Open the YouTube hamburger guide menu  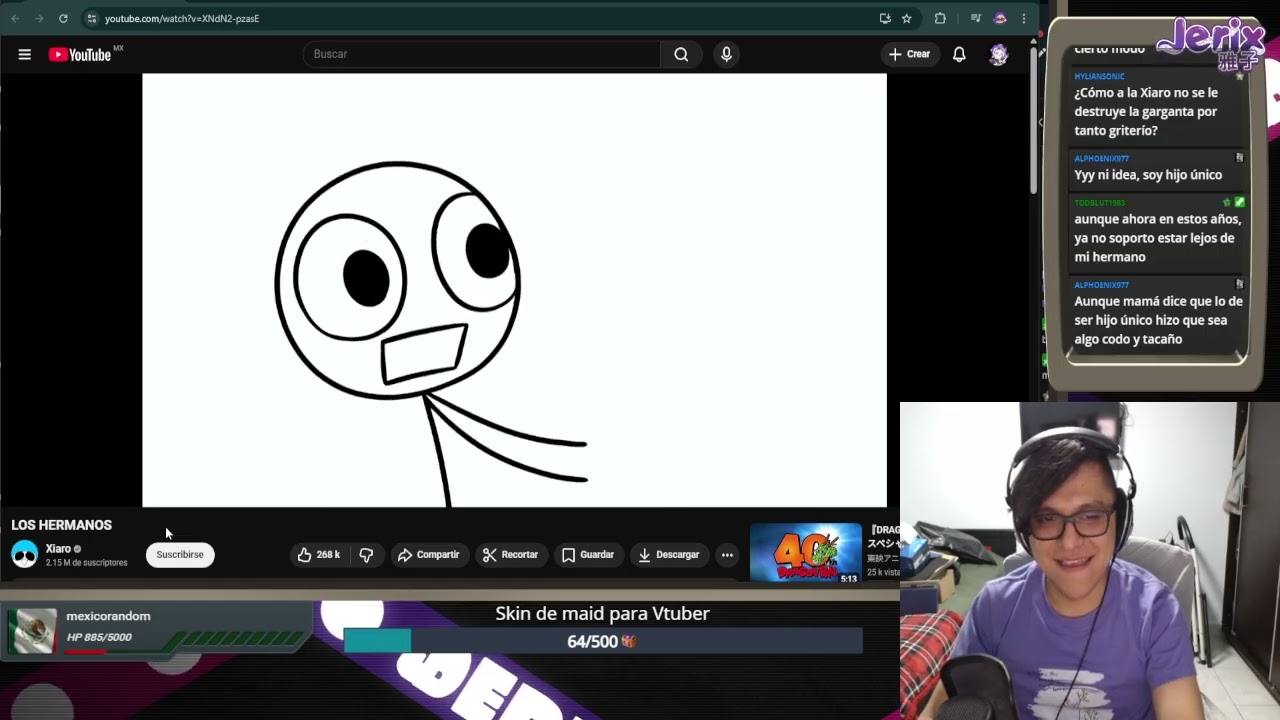pos(24,54)
